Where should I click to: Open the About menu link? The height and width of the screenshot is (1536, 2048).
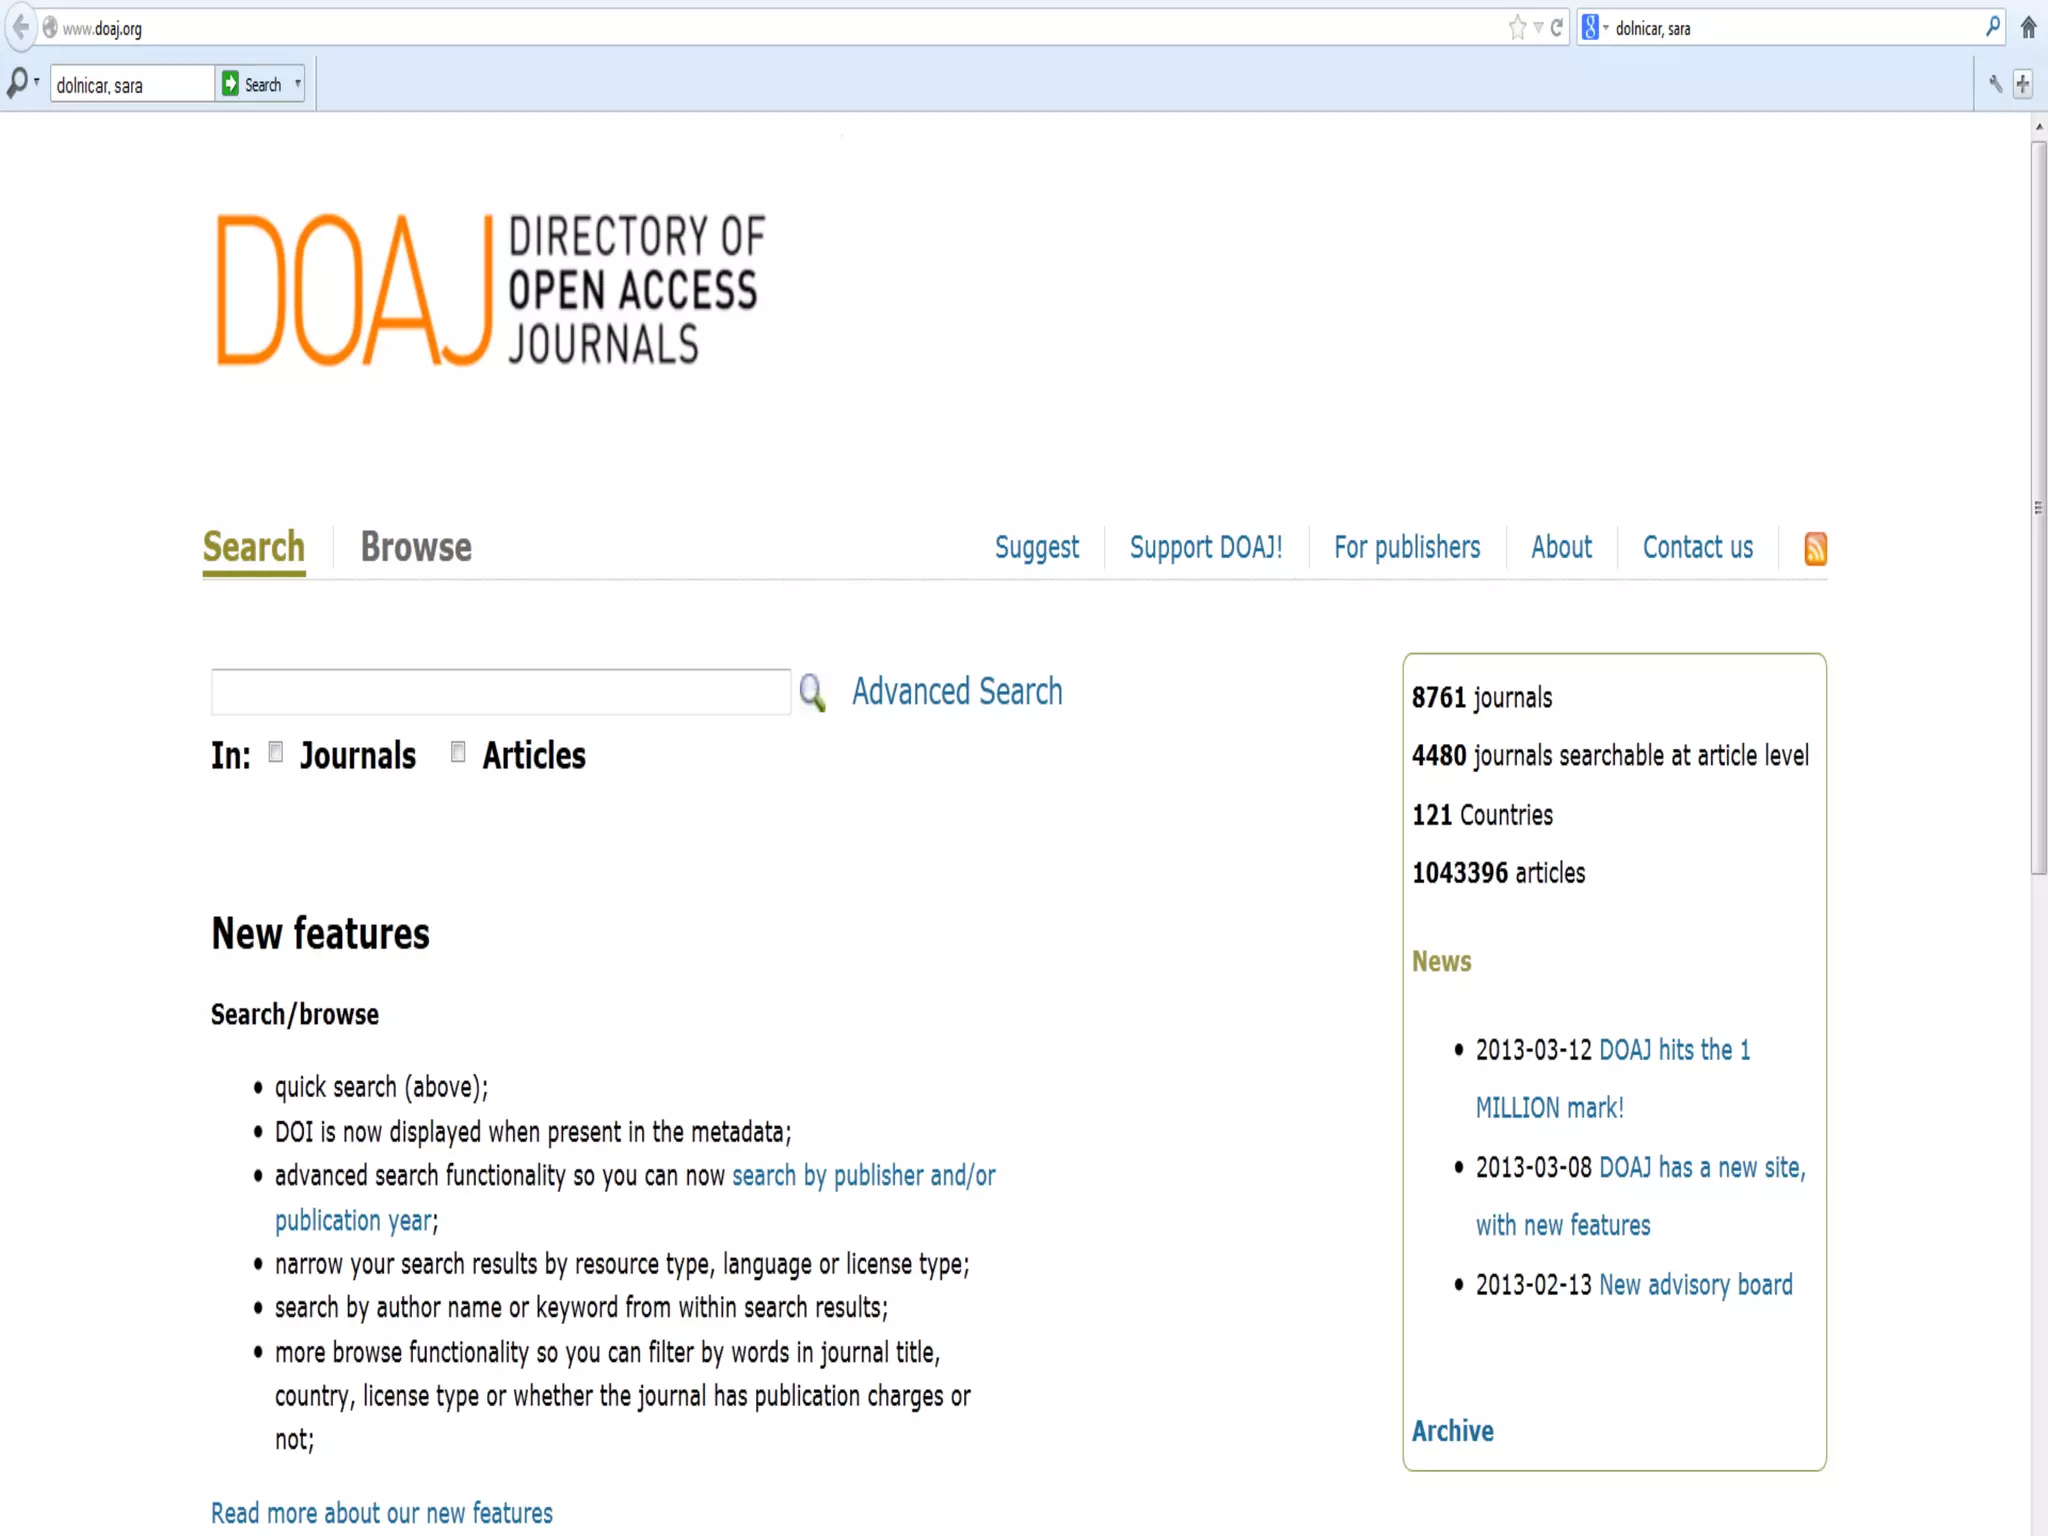point(1561,548)
